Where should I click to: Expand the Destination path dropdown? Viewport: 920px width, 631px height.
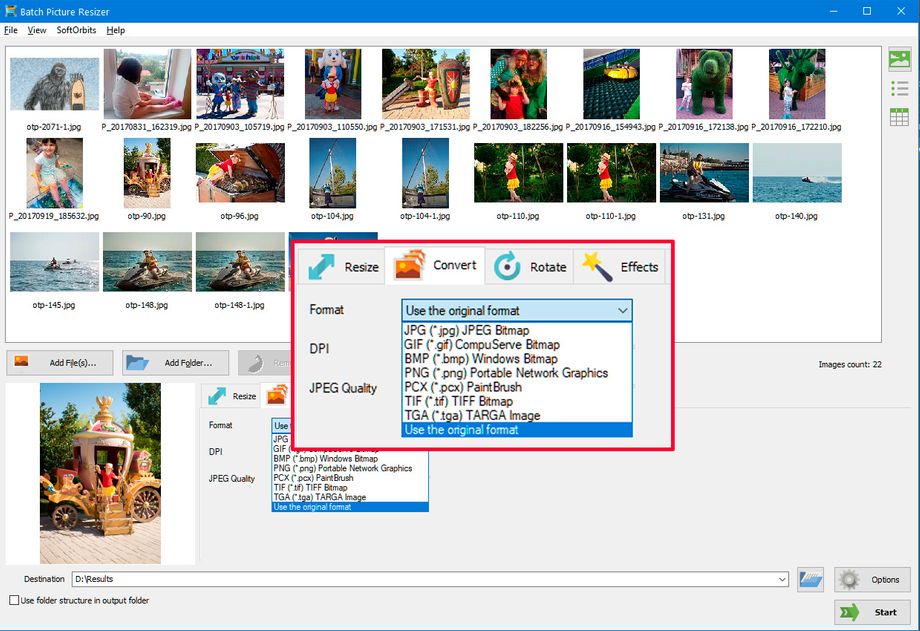coord(781,578)
